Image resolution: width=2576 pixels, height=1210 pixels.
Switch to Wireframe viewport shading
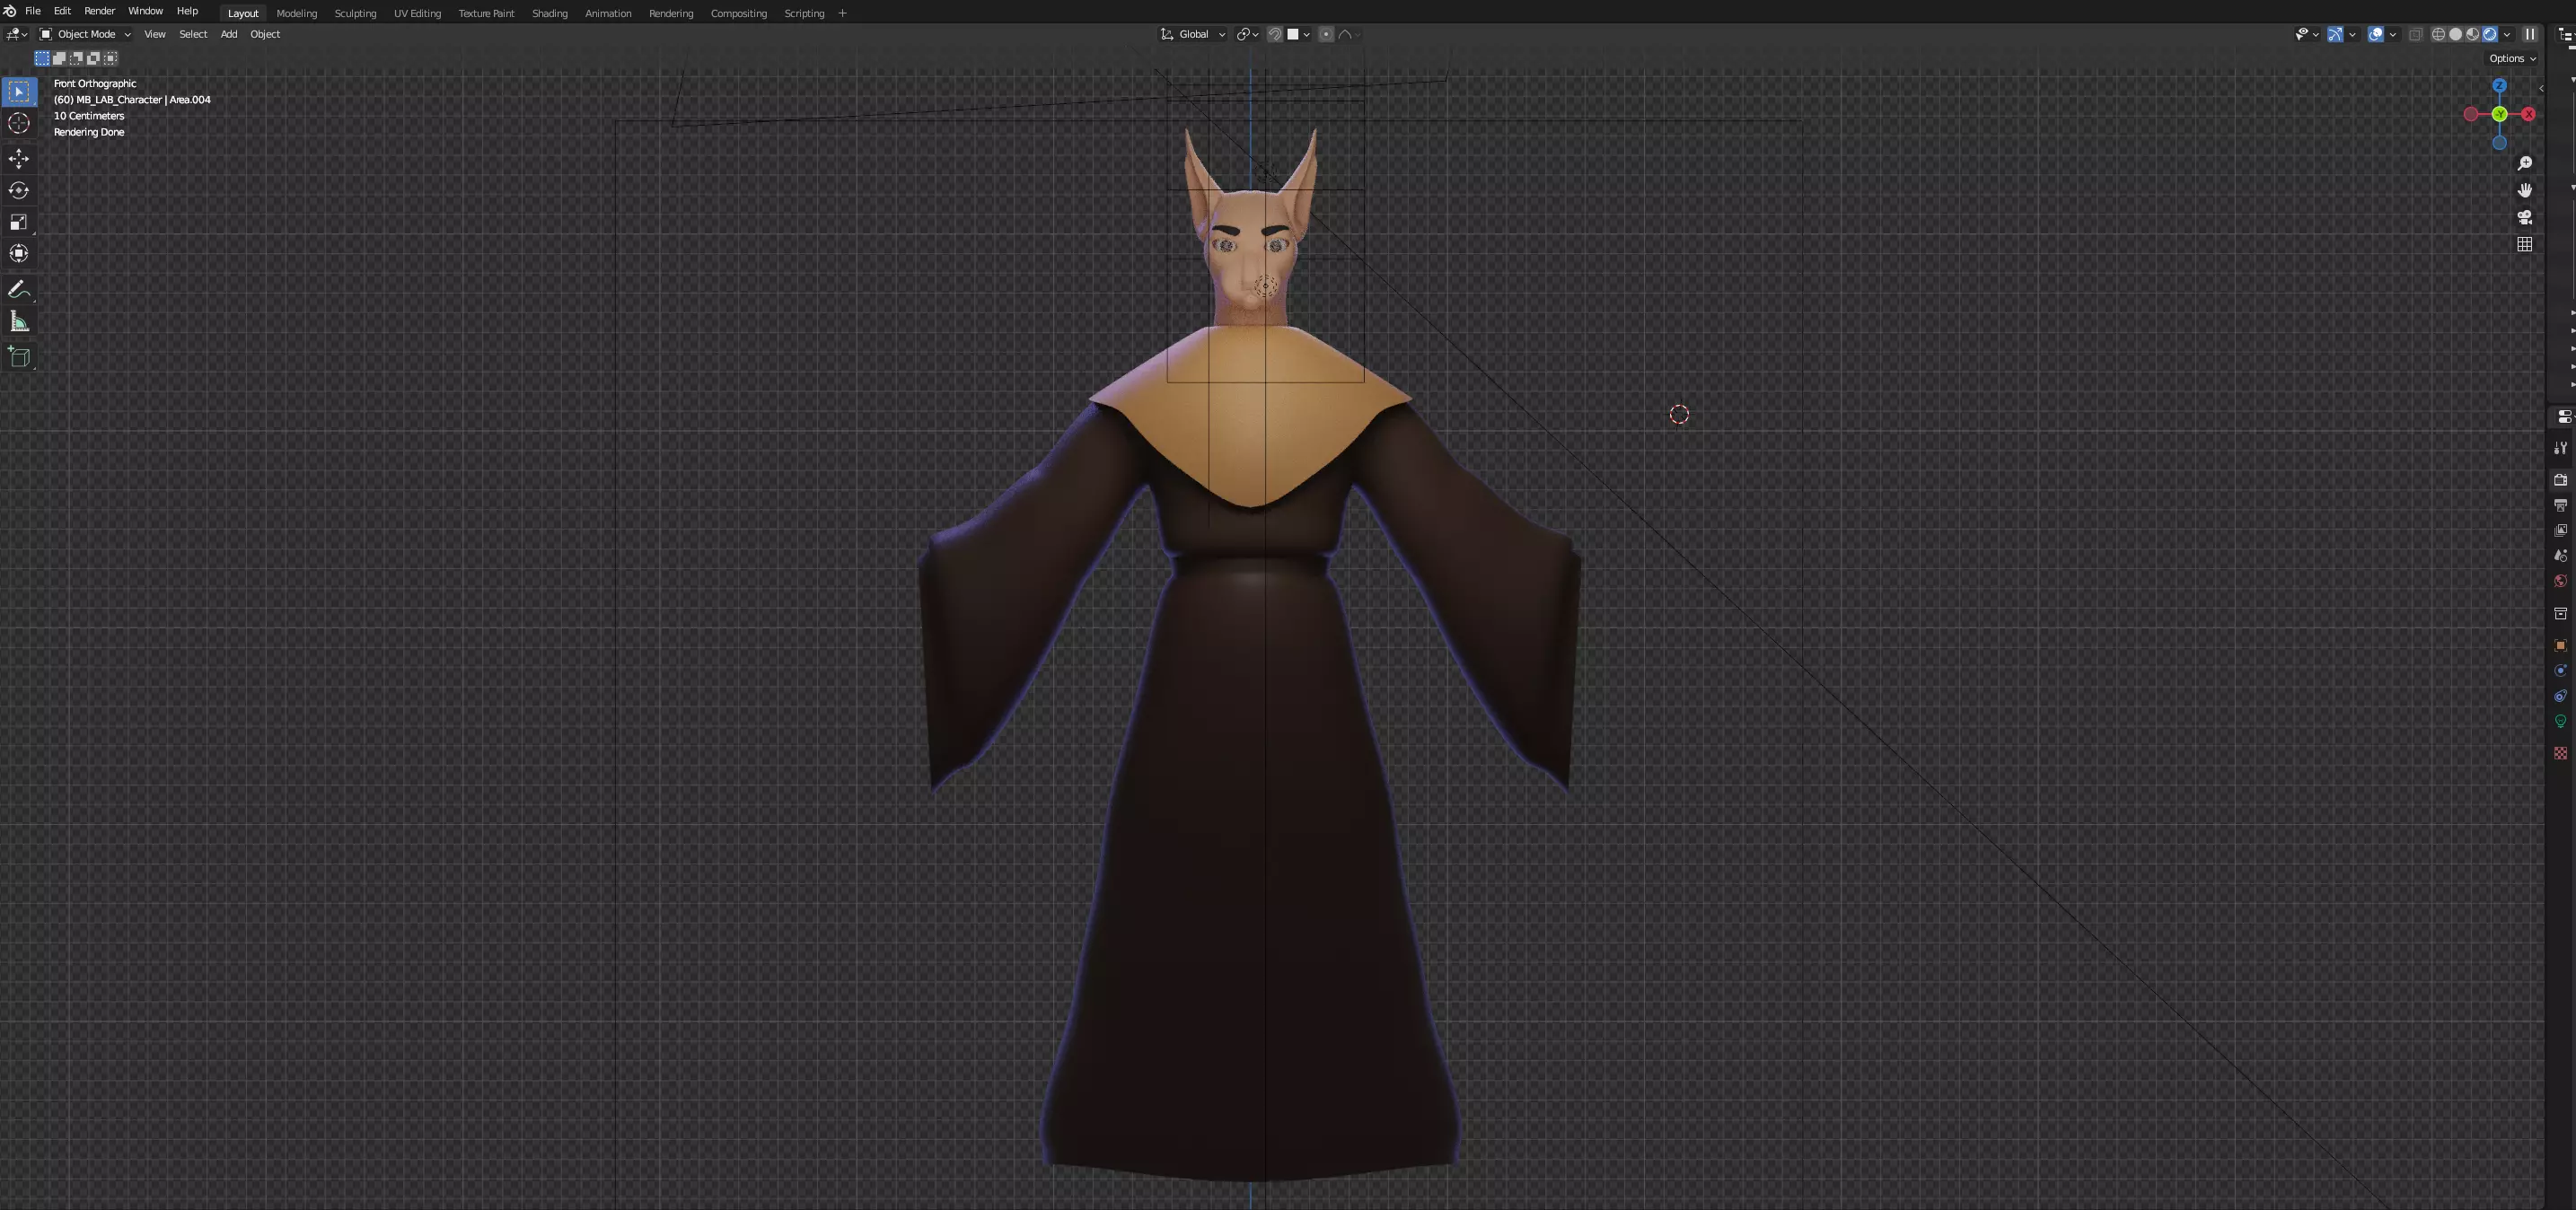click(2438, 34)
